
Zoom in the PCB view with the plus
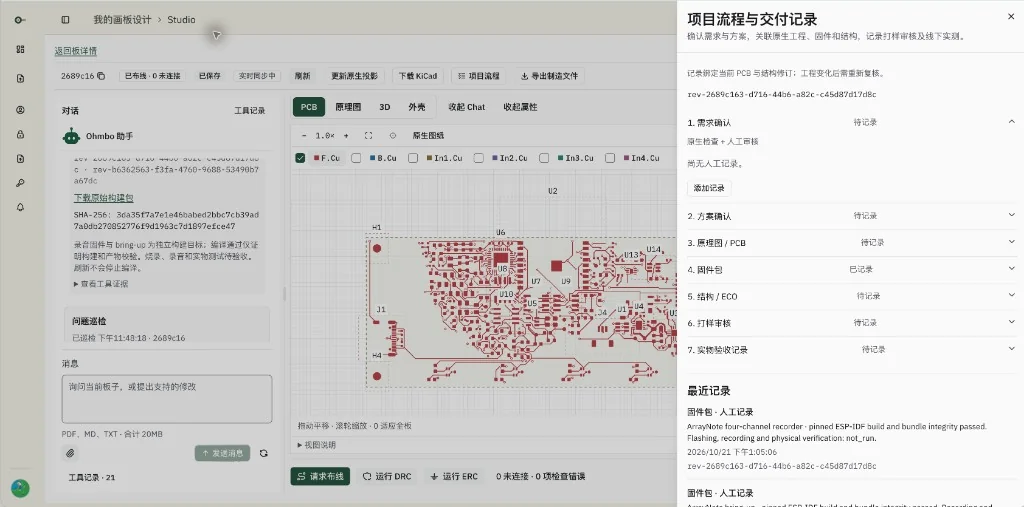(x=346, y=136)
